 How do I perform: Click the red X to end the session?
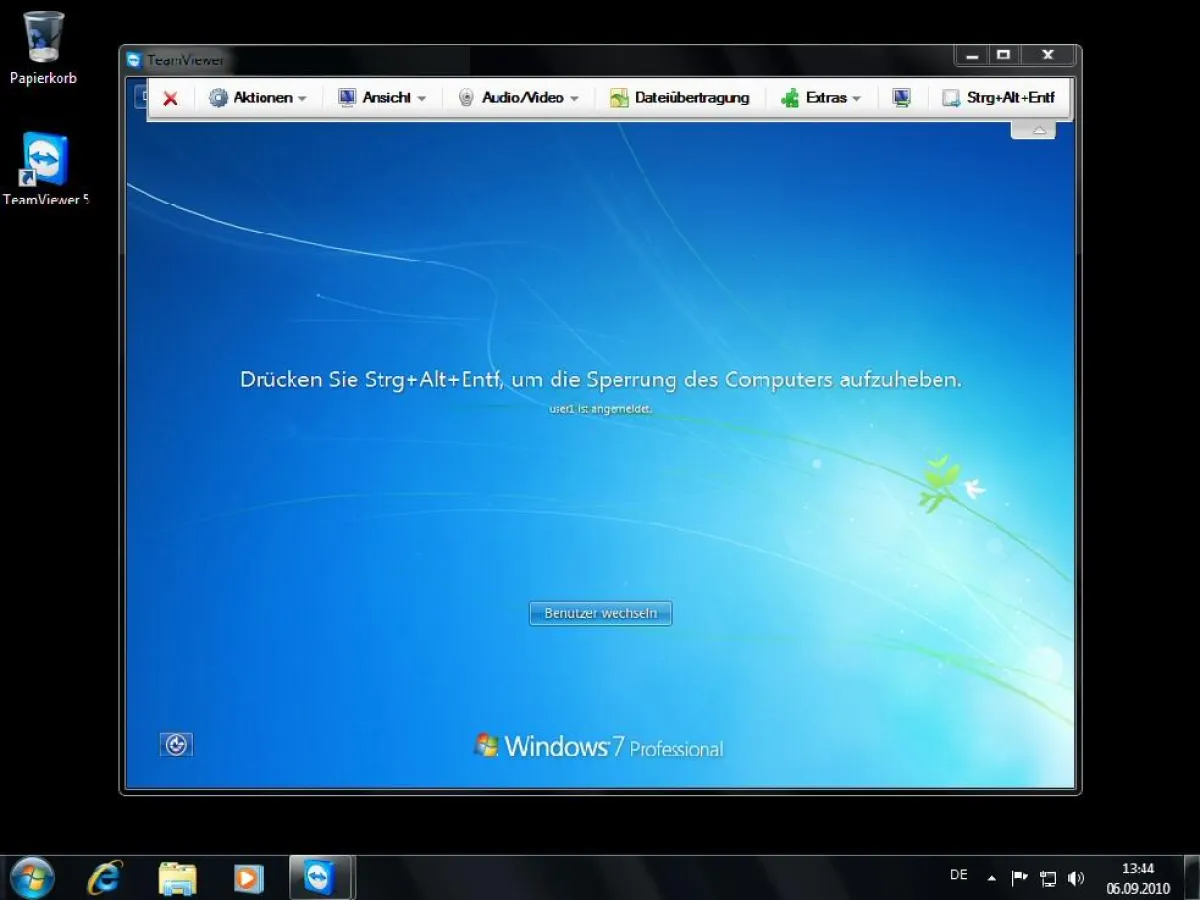pos(169,98)
